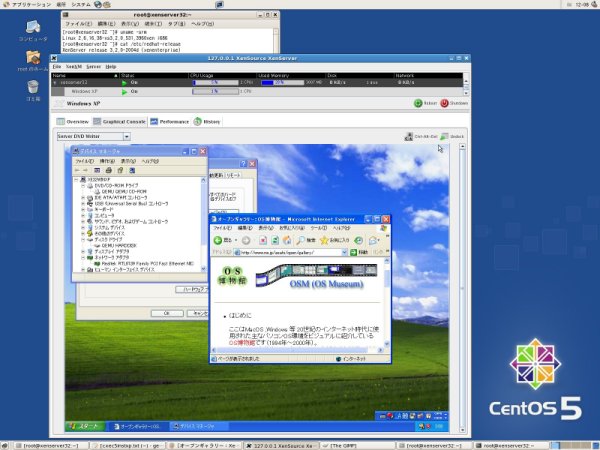Click the Device Manager taskbar button in XP
Screen dimensions: 600x450
tap(199, 426)
